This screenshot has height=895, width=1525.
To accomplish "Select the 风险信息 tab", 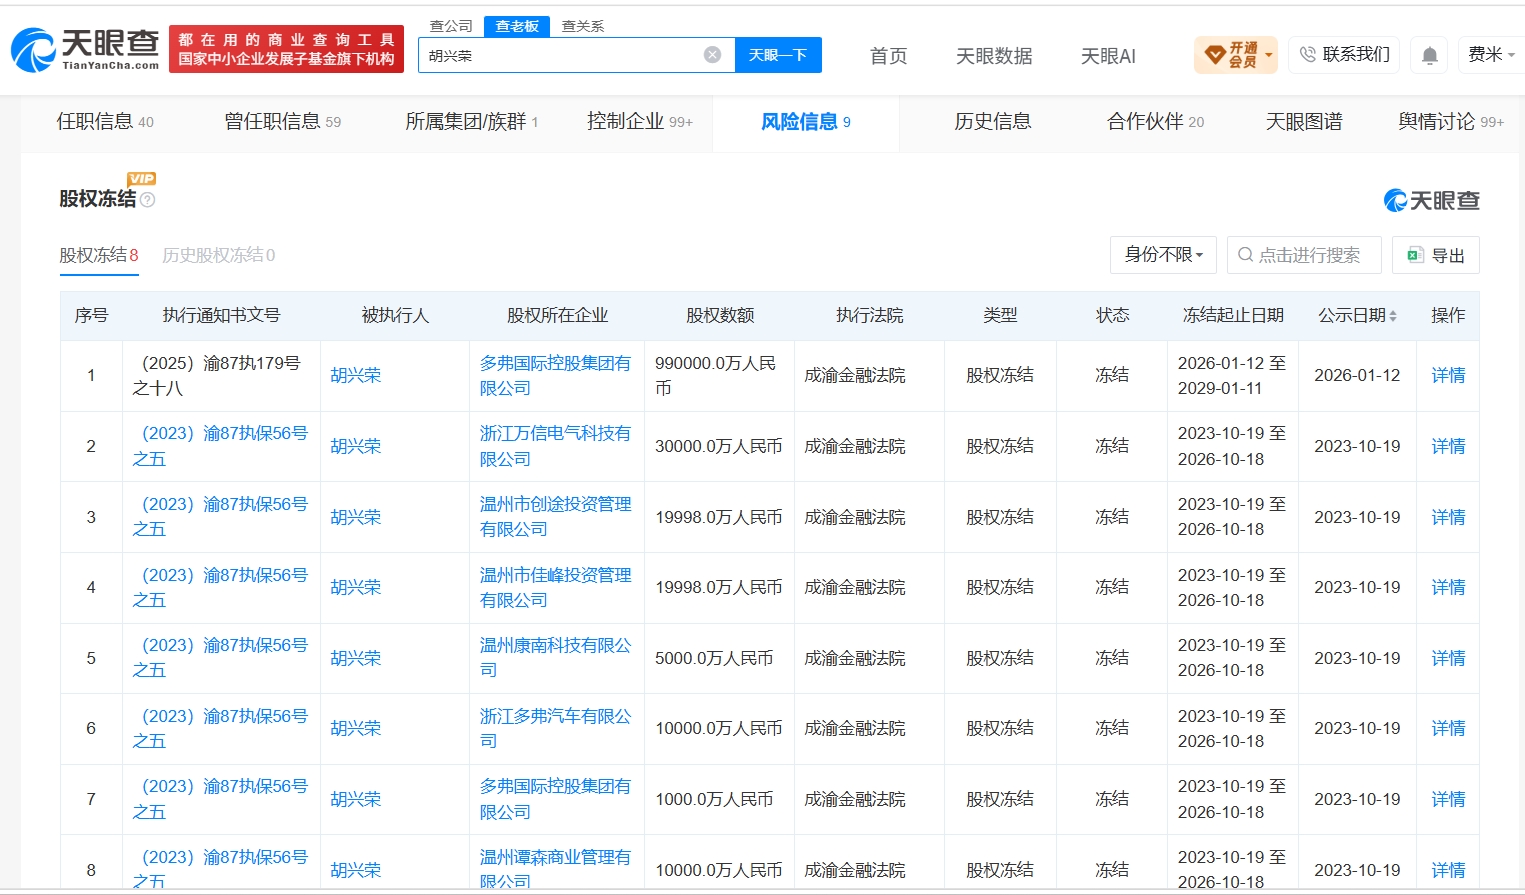I will (x=806, y=122).
